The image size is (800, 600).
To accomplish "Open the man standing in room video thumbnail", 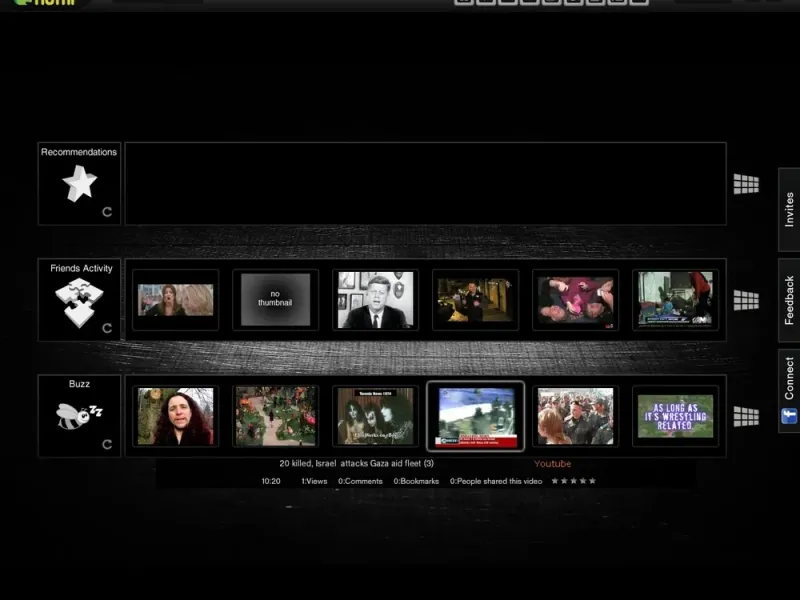I will point(476,299).
